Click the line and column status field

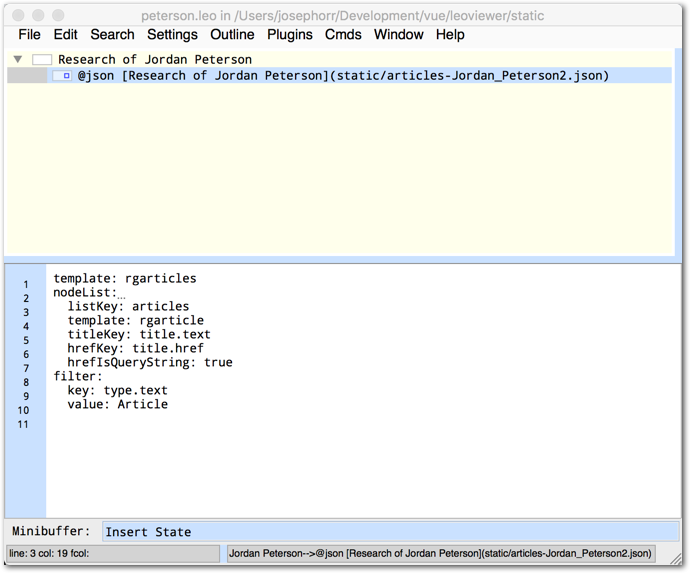tap(113, 553)
